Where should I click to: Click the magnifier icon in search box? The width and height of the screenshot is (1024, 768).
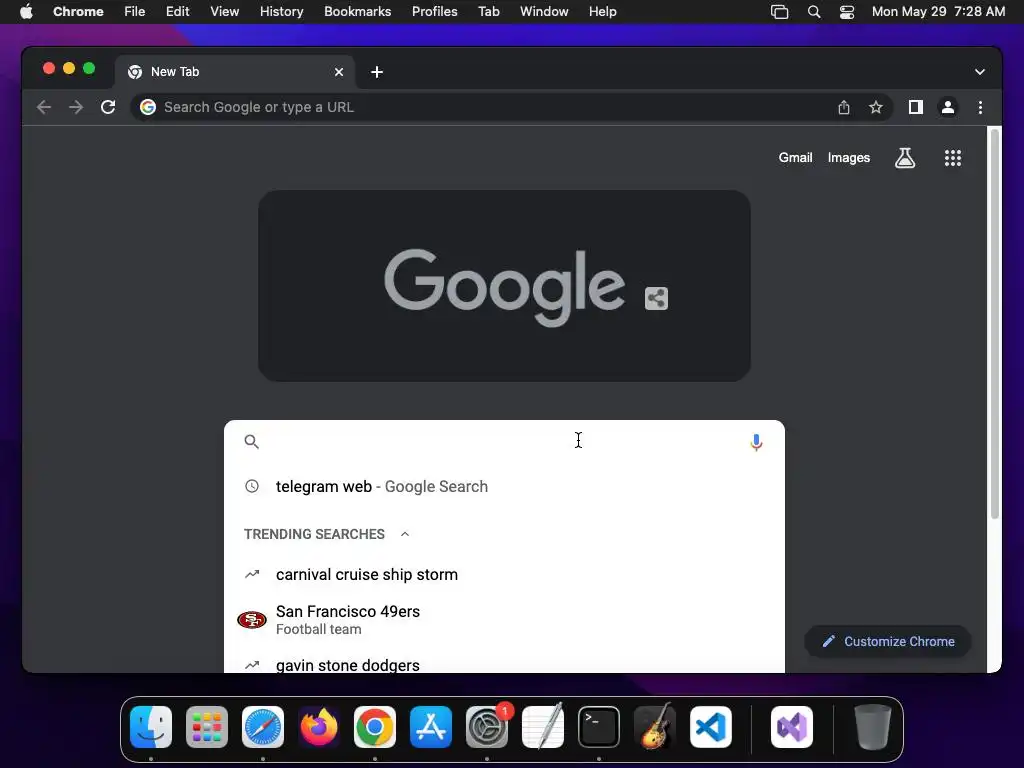pos(251,442)
